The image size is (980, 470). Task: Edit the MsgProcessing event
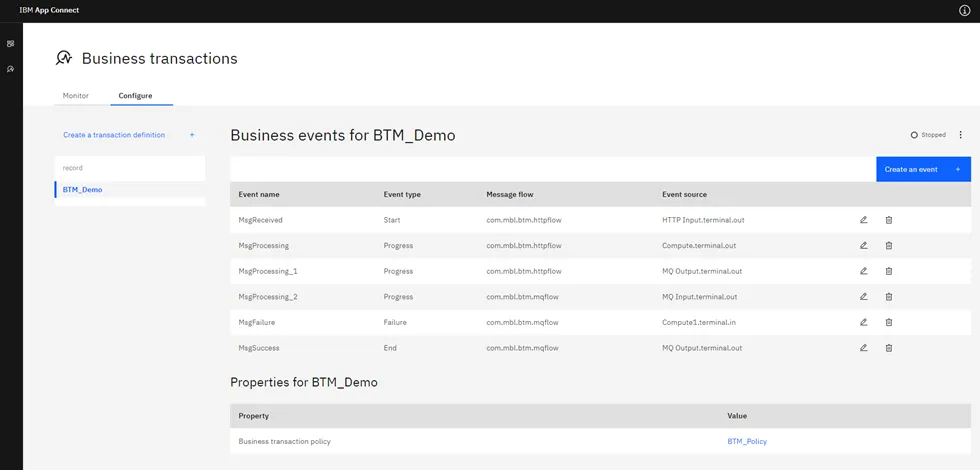864,246
